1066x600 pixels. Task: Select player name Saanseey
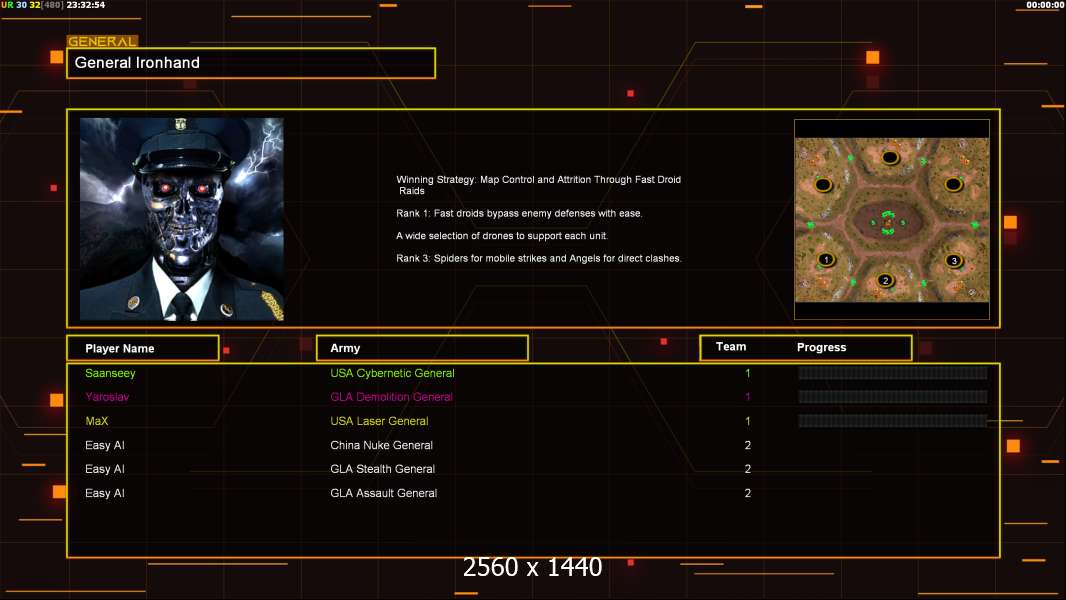point(110,373)
